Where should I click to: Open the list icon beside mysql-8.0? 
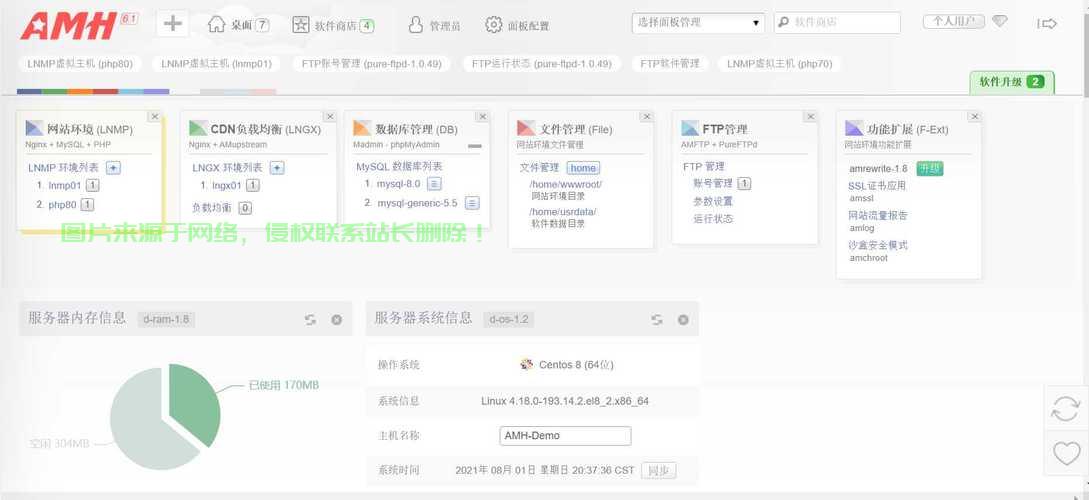coord(434,184)
